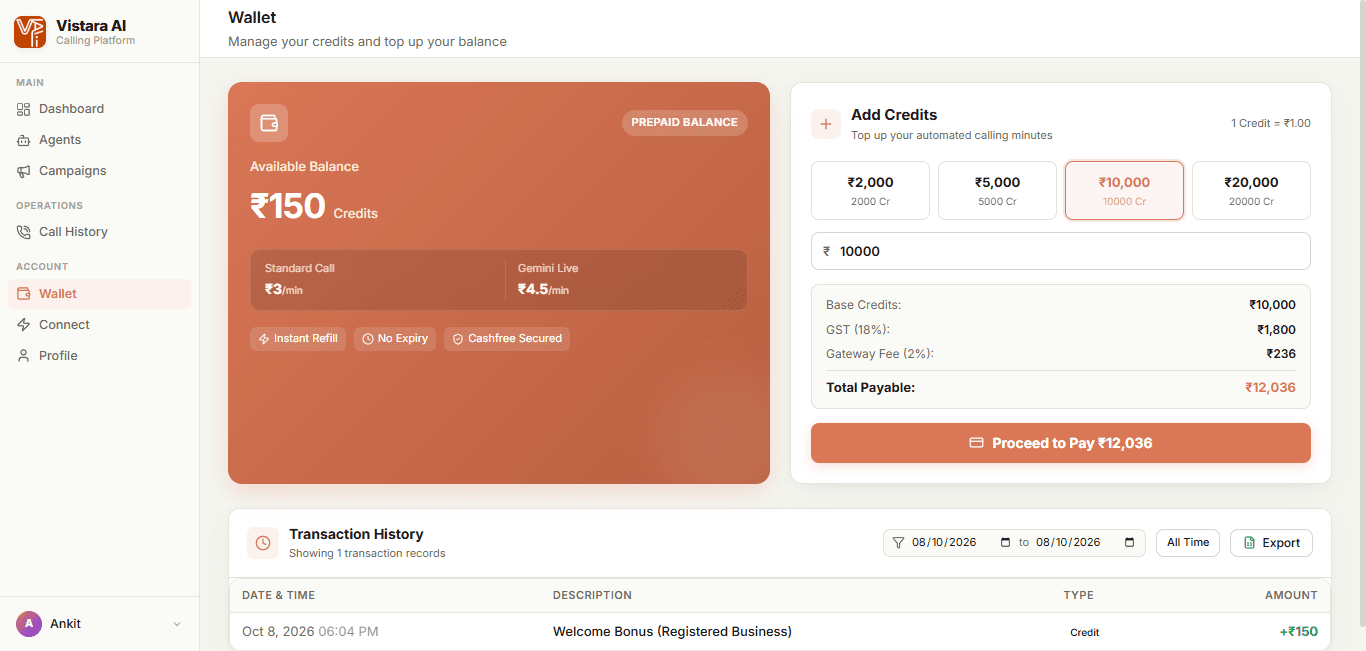
Task: Open calendar picker of the start date
Action: [1006, 543]
